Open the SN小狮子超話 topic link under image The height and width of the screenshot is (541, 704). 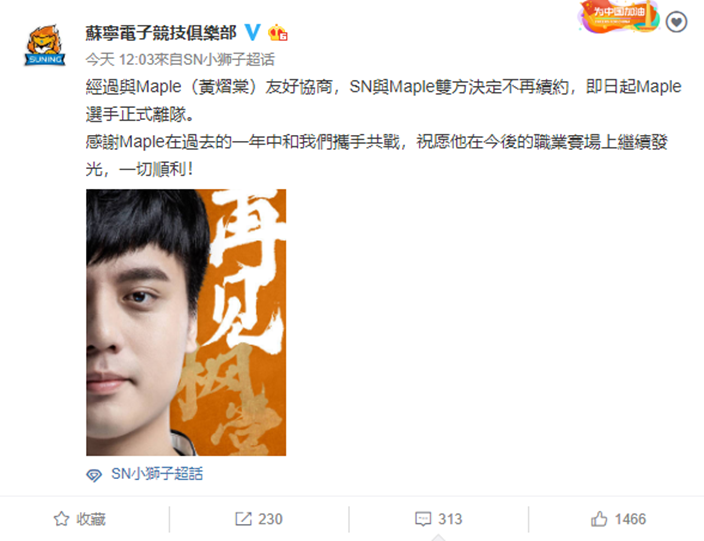tap(157, 474)
